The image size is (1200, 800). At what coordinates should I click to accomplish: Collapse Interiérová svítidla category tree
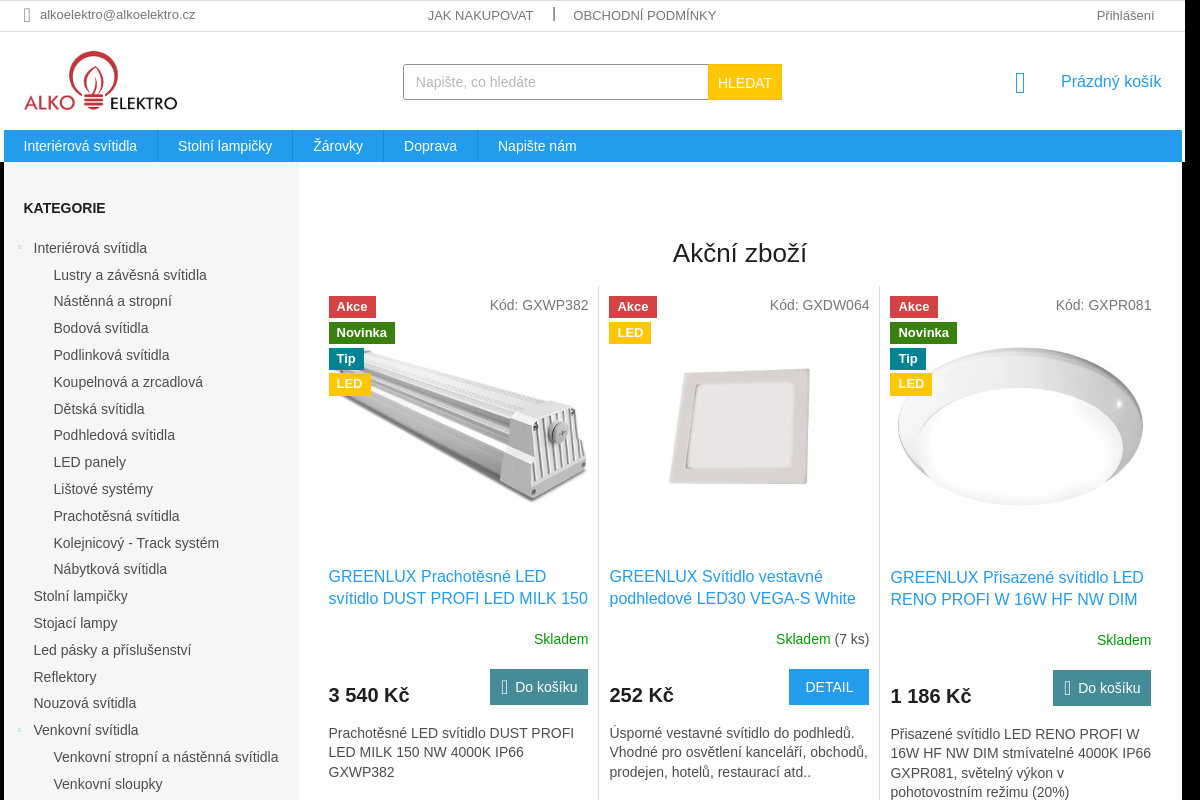click(x=19, y=247)
